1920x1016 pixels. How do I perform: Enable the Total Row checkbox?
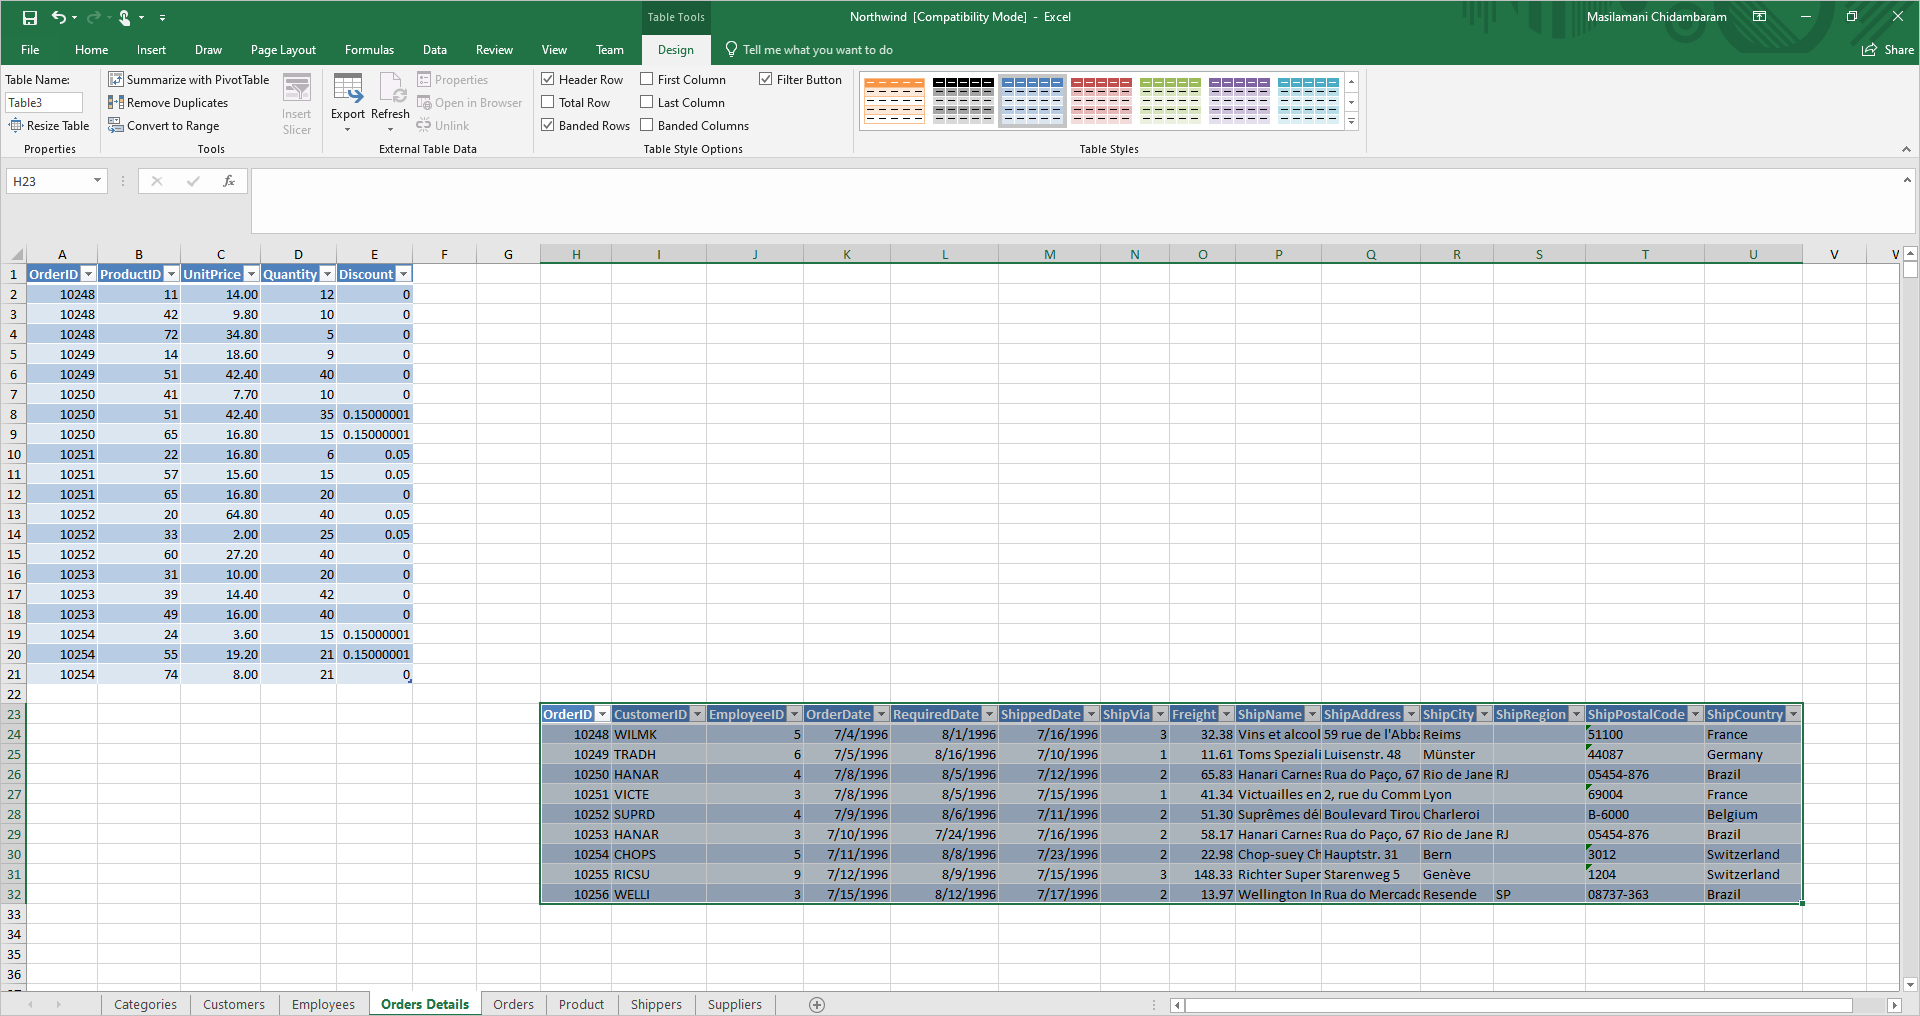coord(548,101)
